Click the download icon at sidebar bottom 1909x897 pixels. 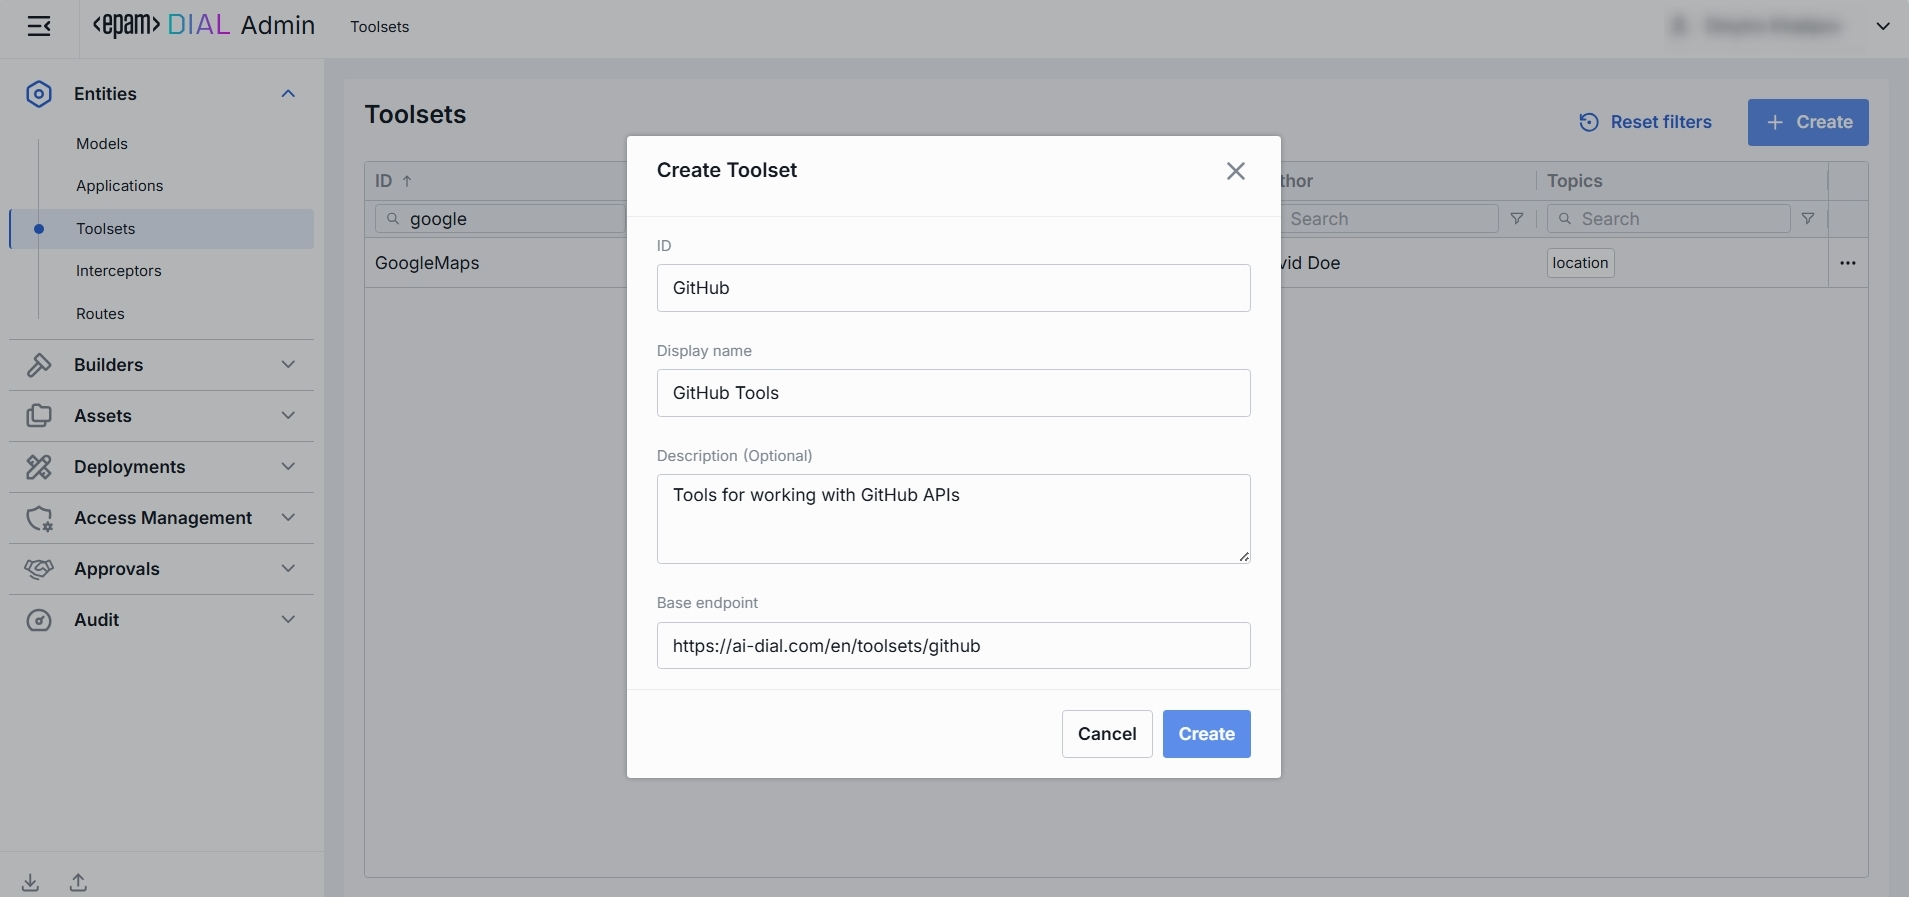(31, 883)
